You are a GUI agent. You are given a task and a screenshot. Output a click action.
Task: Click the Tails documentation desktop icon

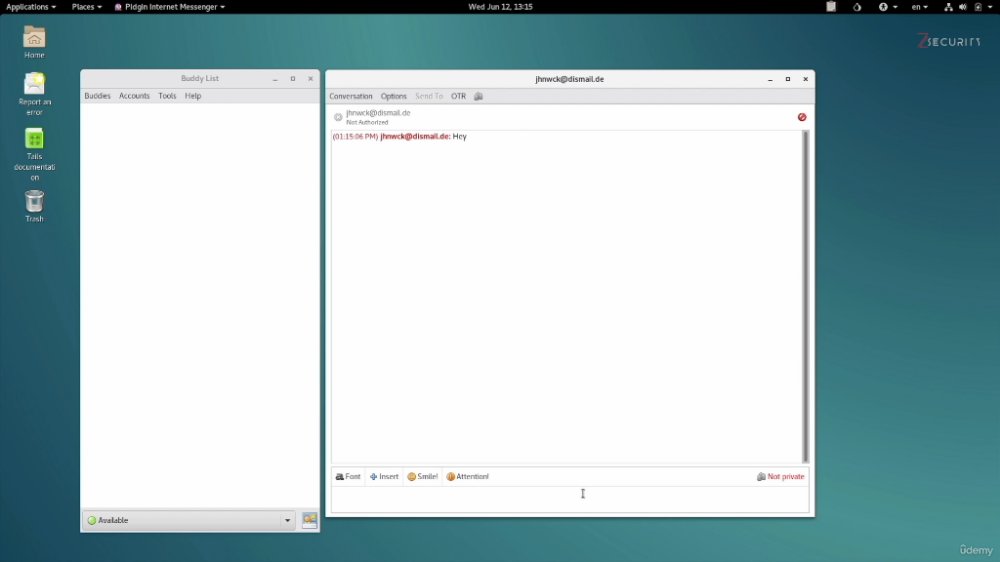coord(34,154)
